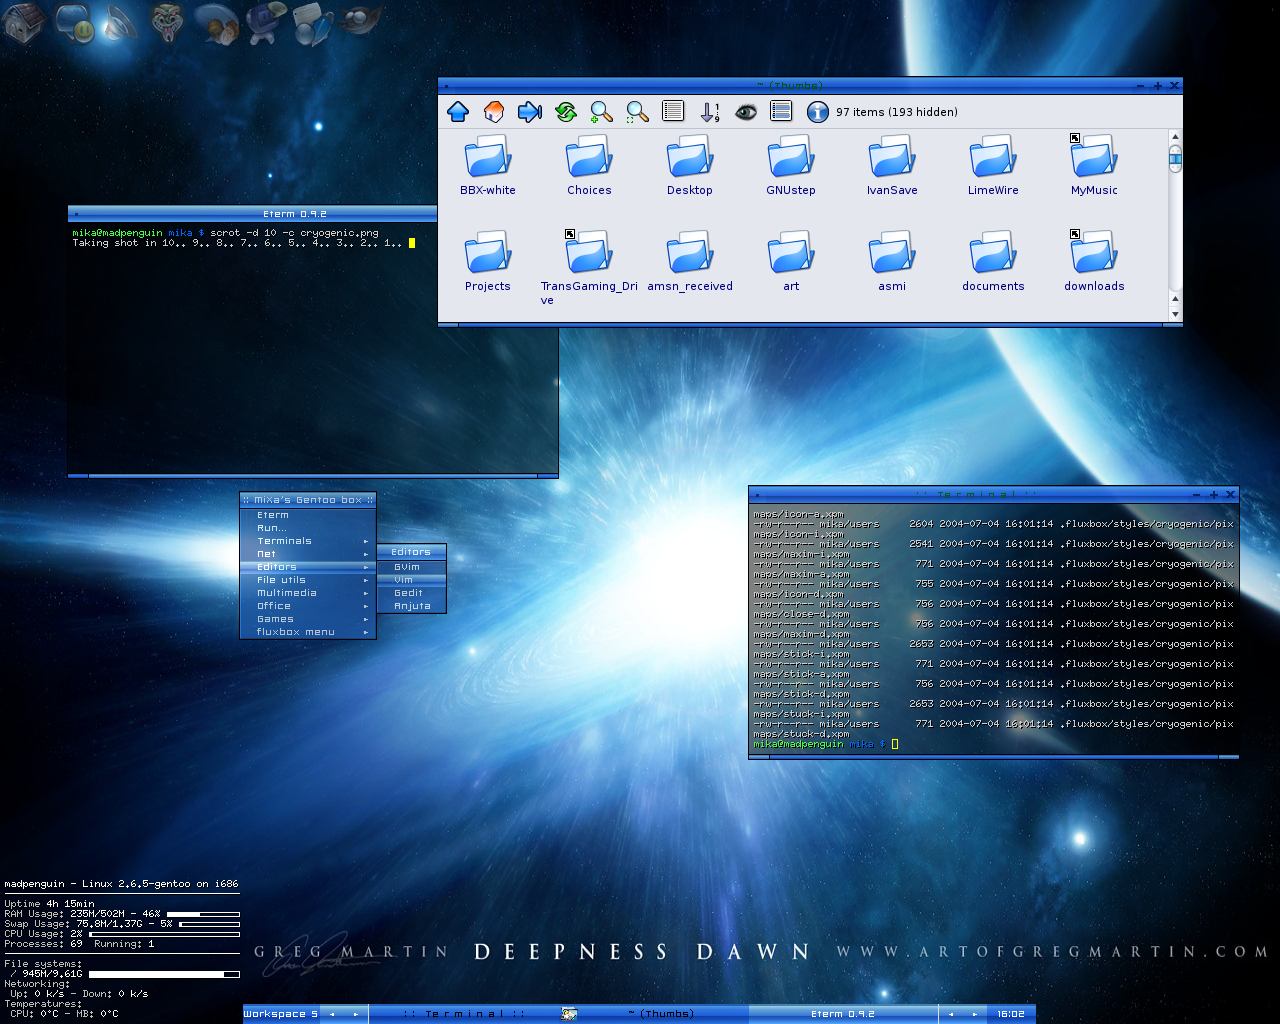Click the file browser vertical scrollbar handle
Image resolution: width=1280 pixels, height=1024 pixels.
coord(1175,158)
